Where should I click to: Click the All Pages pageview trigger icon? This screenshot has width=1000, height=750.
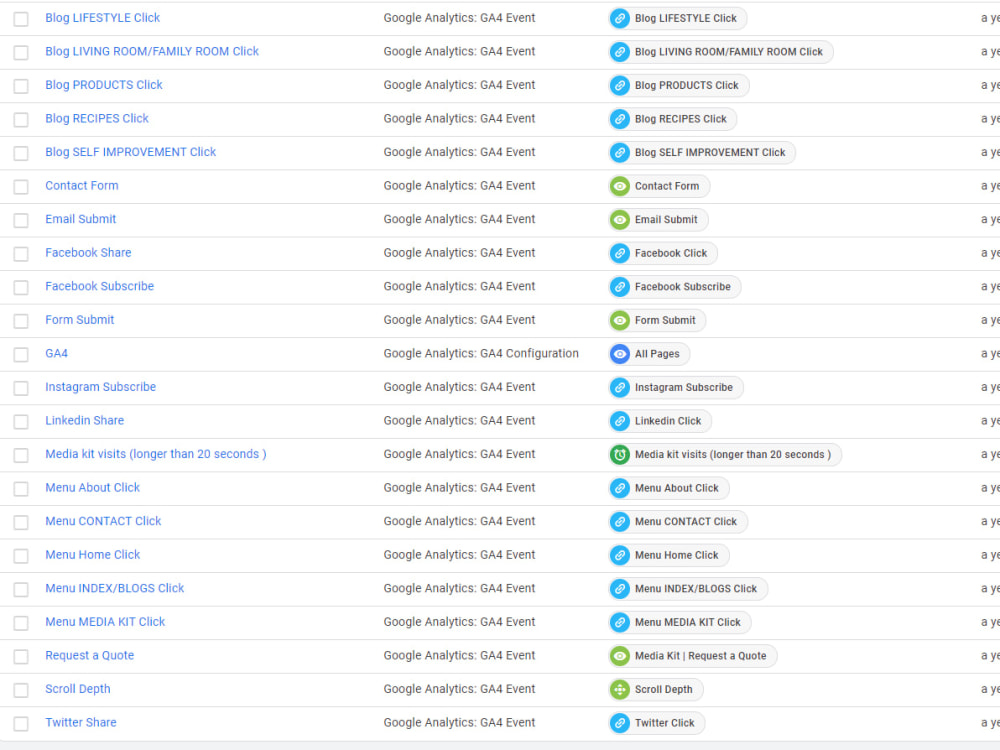click(x=619, y=354)
